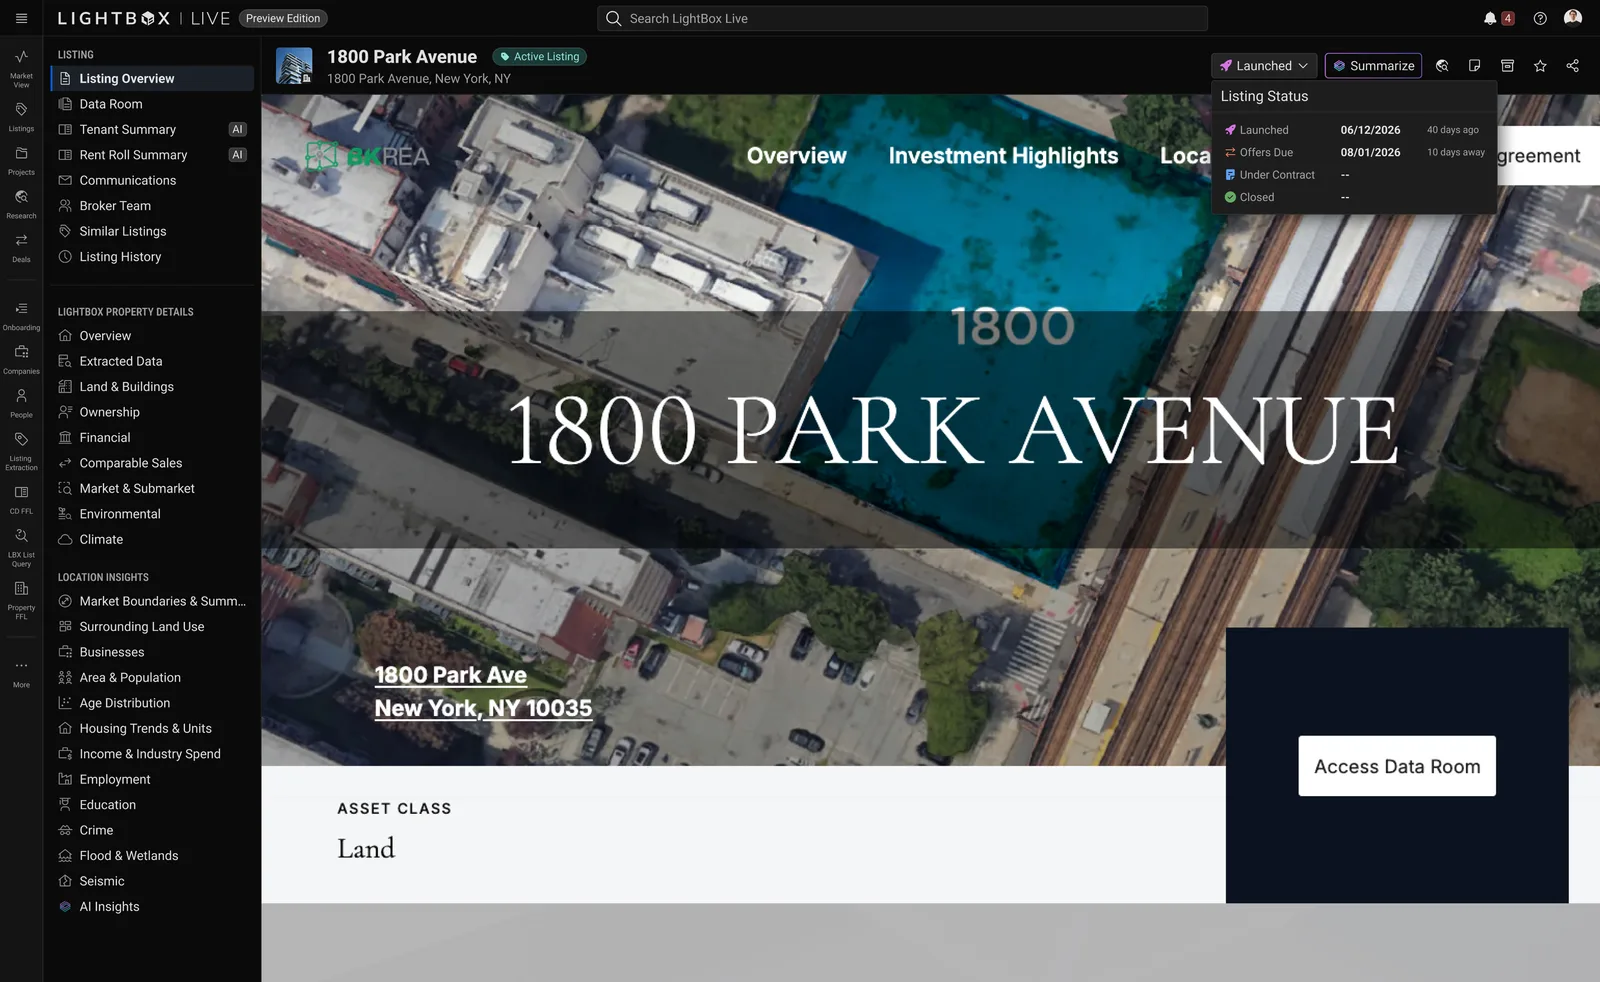Open the help question mark icon
This screenshot has height=982, width=1600.
click(x=1540, y=18)
